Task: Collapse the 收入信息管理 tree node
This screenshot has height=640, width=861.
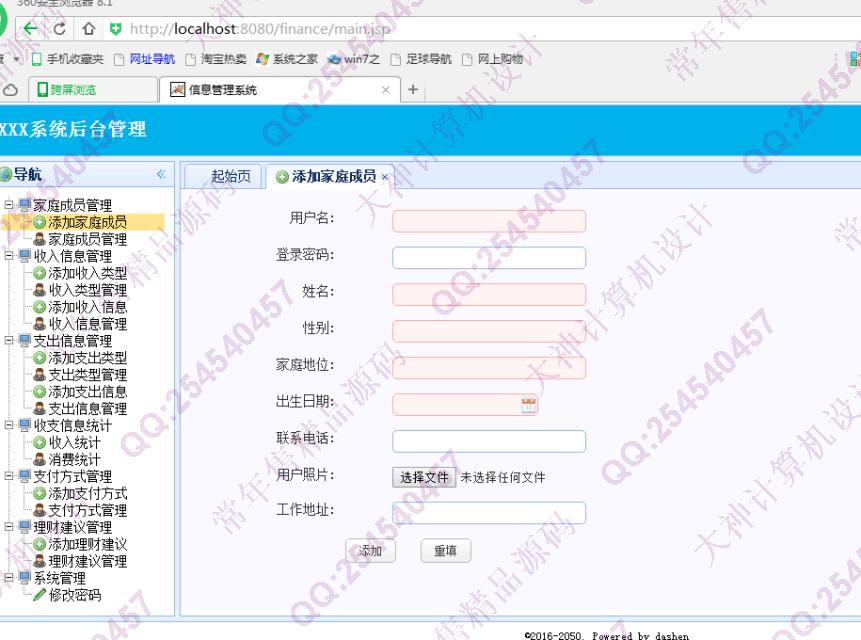Action: tap(9, 256)
